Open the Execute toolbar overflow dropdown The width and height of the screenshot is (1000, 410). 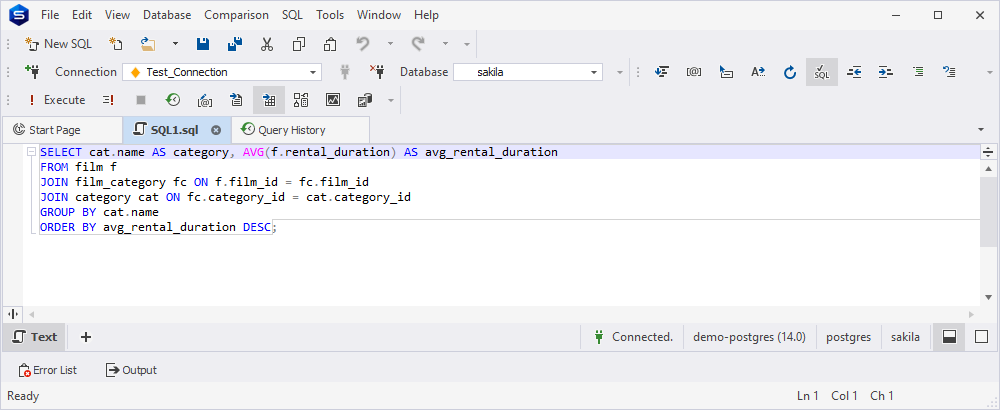391,100
